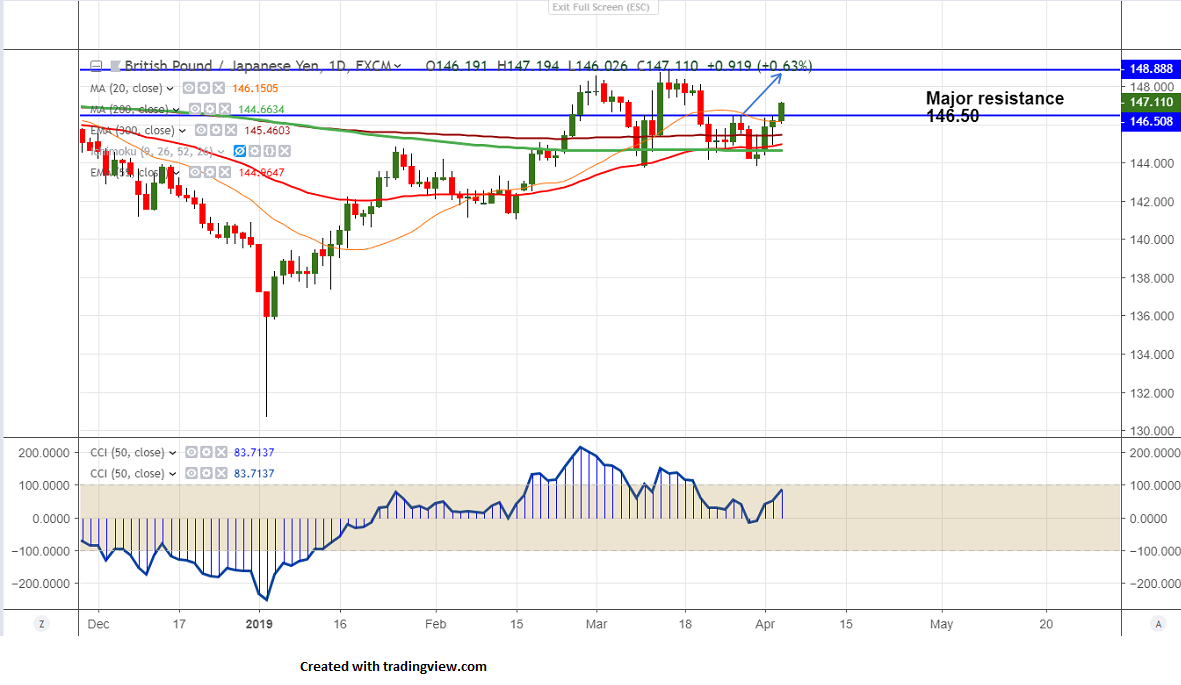Remove the EMA (55, close) indicator
Image resolution: width=1181 pixels, height=685 pixels.
(224, 173)
